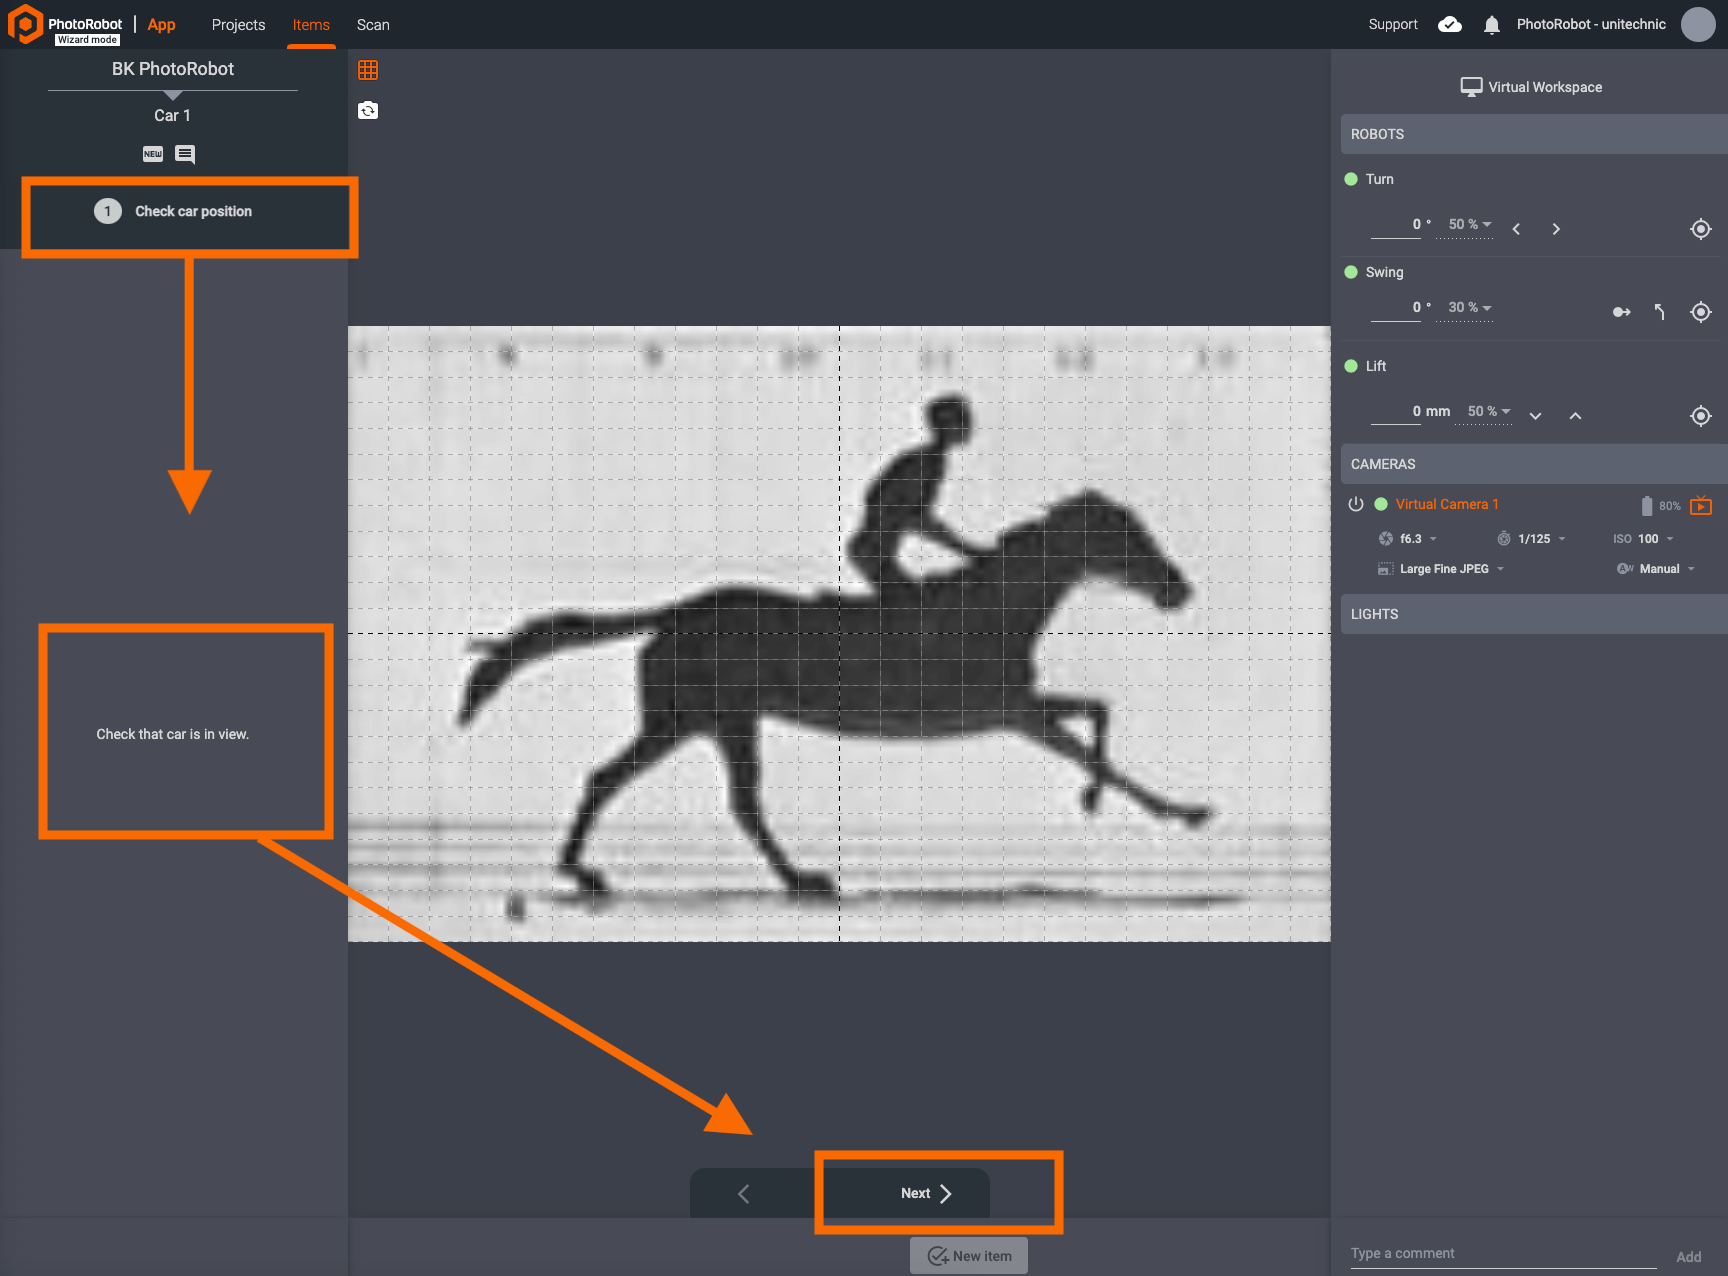The height and width of the screenshot is (1276, 1728).
Task: Open the Virtual Workspace monitor icon
Action: pos(1471,86)
